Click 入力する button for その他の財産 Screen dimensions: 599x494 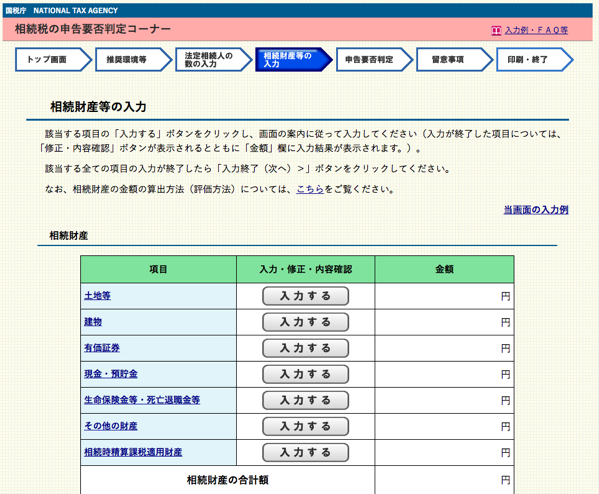(305, 426)
